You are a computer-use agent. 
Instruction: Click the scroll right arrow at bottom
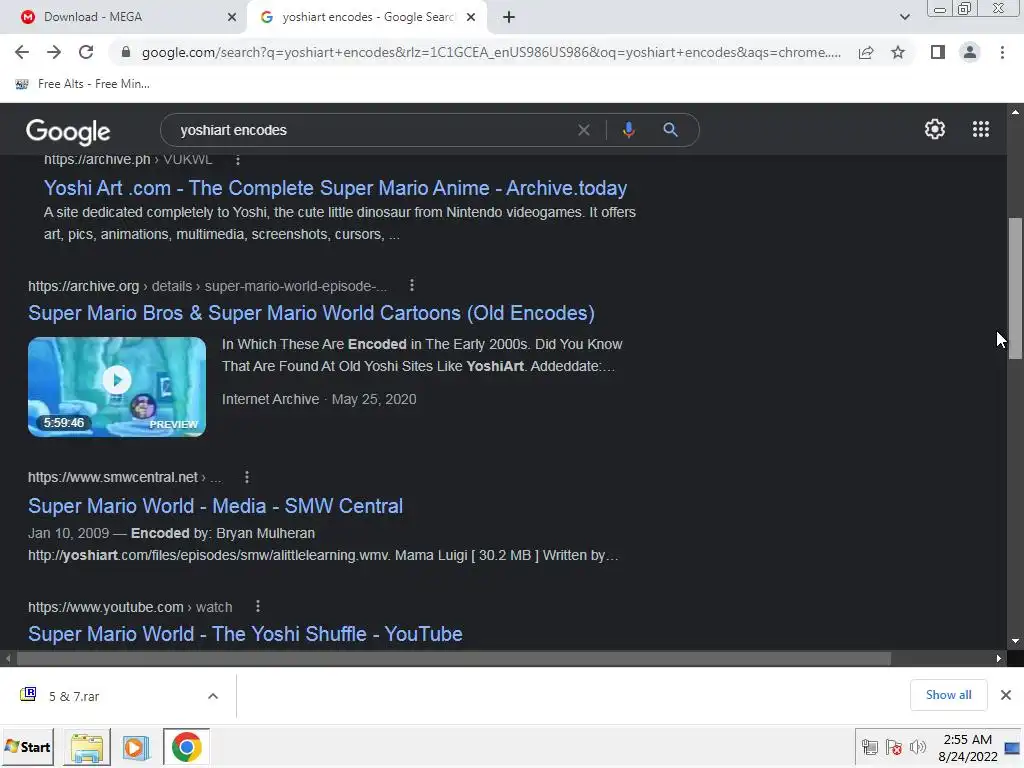coord(999,658)
